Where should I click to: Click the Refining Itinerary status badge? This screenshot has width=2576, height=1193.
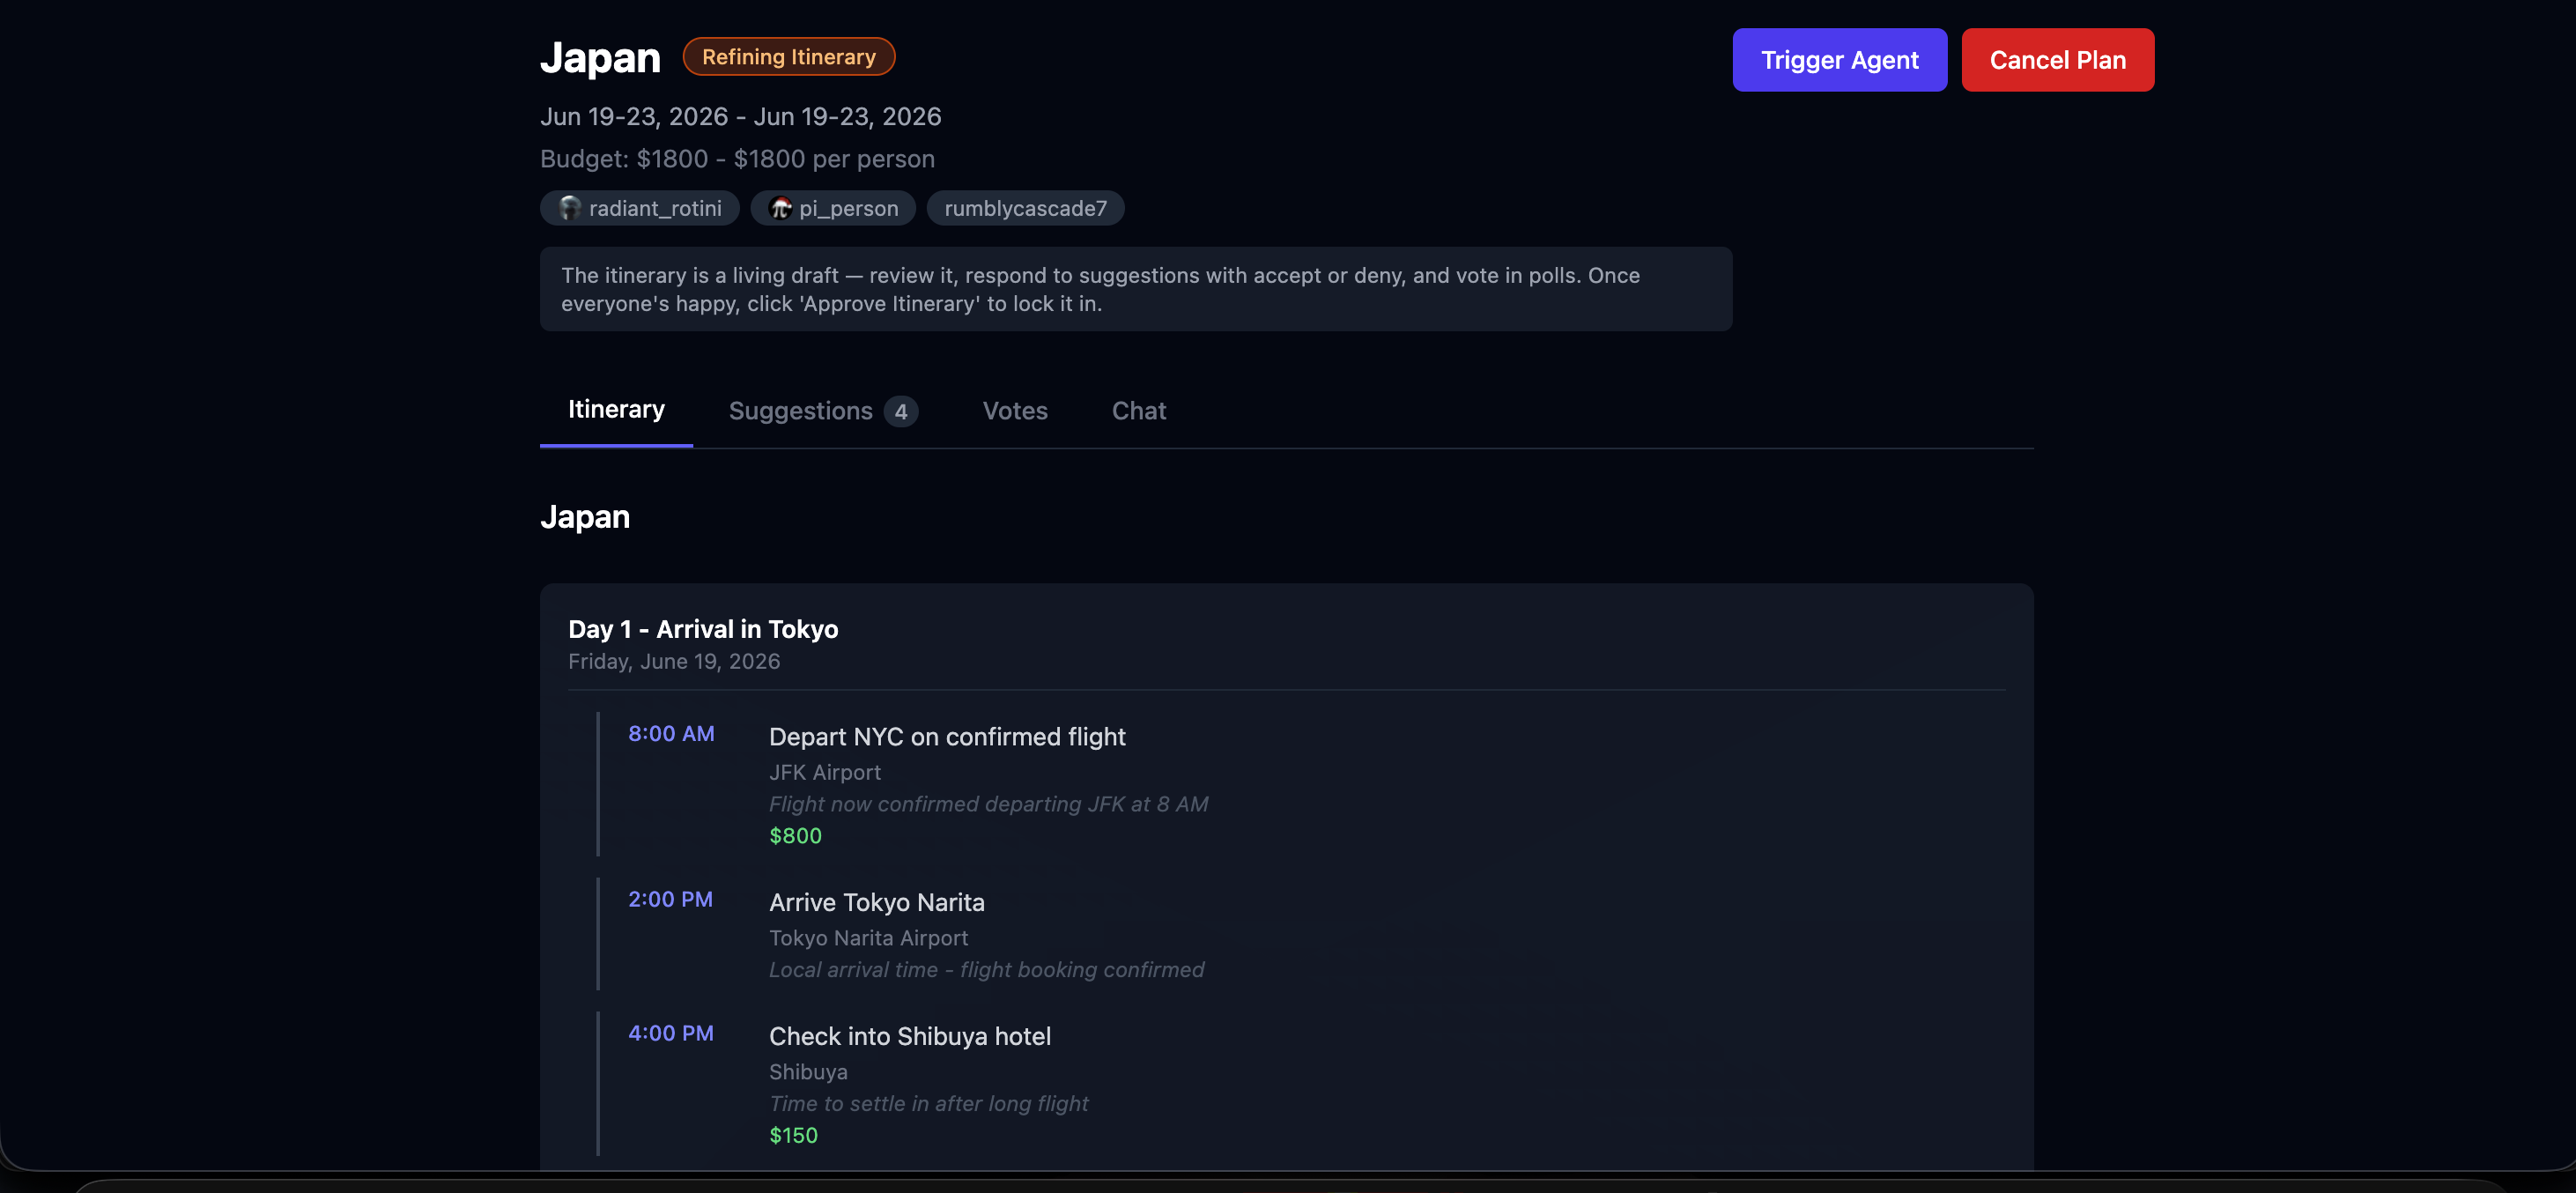(788, 57)
